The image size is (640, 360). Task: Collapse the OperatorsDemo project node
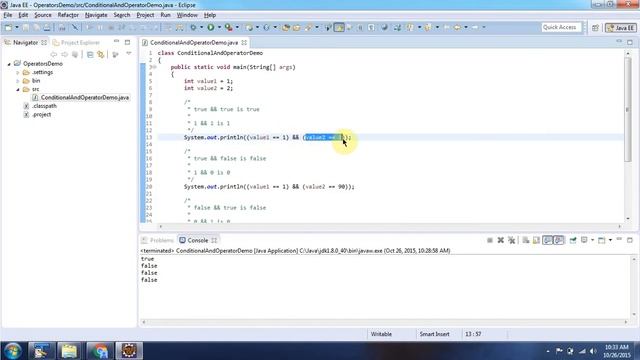[9, 64]
